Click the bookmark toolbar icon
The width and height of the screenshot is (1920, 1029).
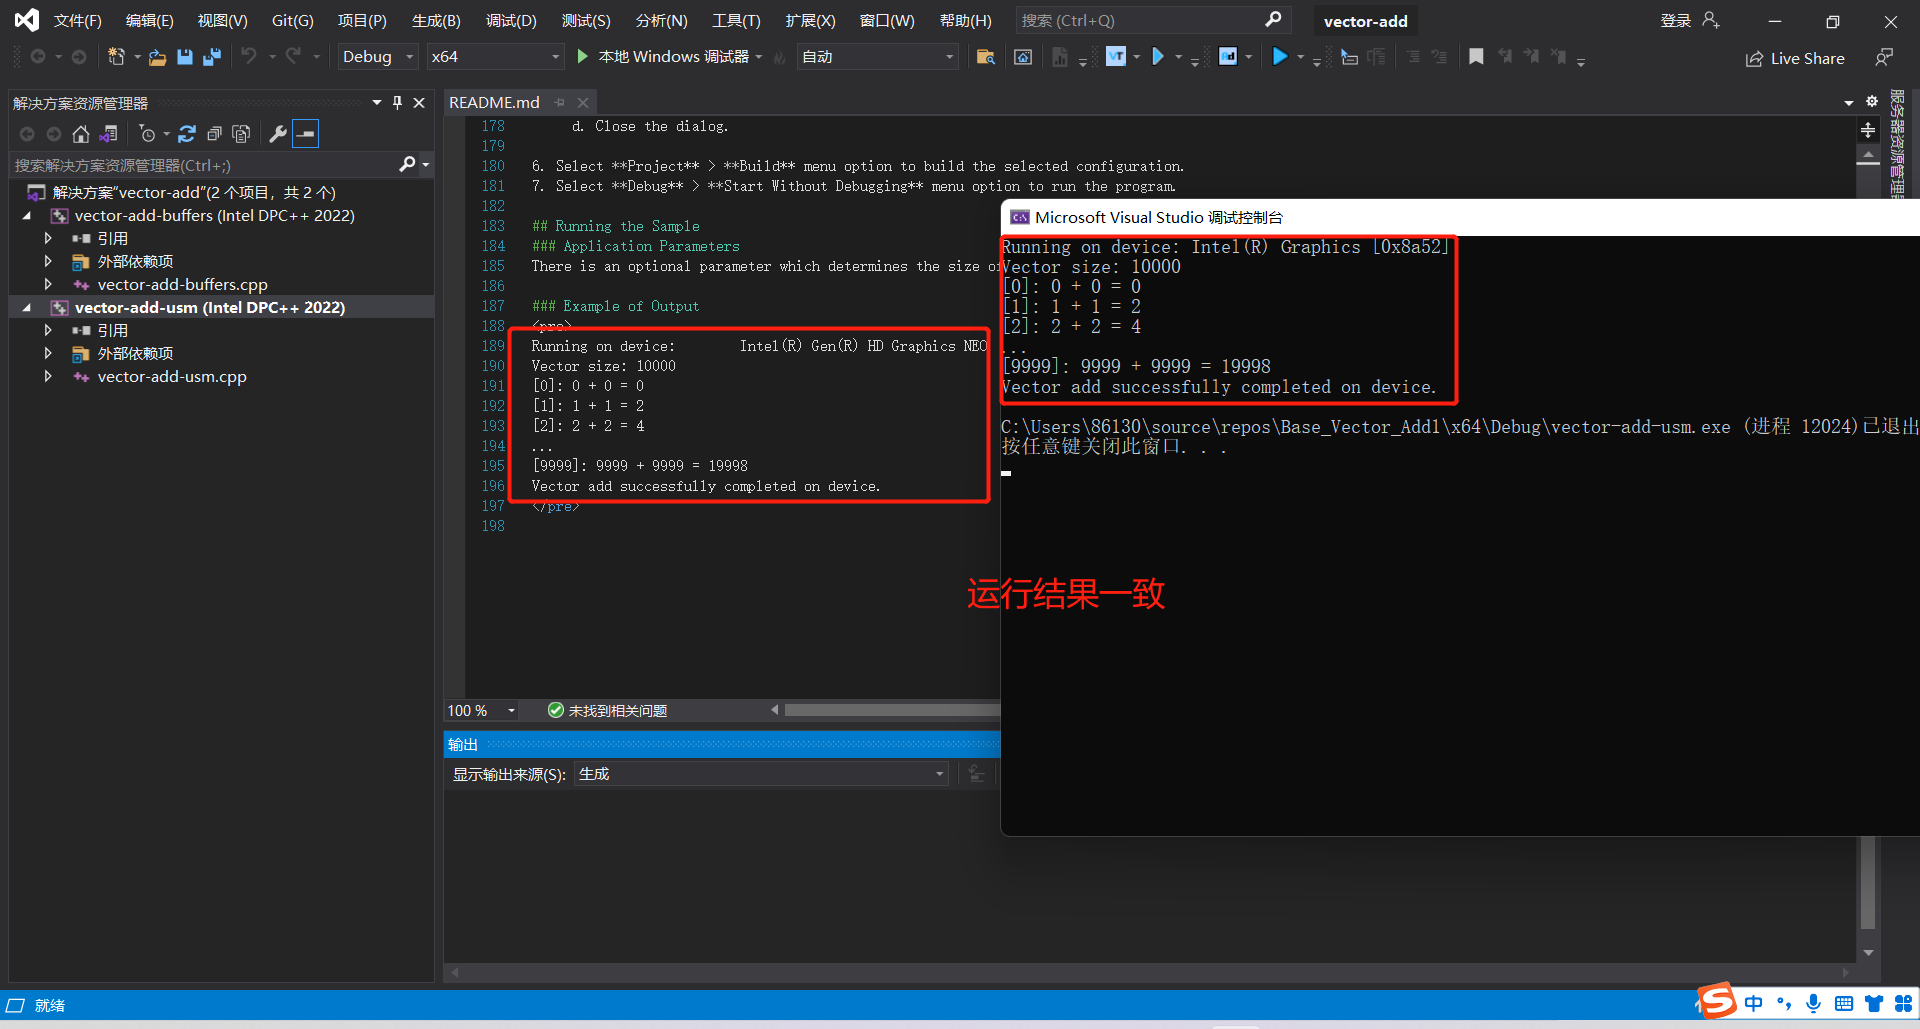coord(1477,57)
